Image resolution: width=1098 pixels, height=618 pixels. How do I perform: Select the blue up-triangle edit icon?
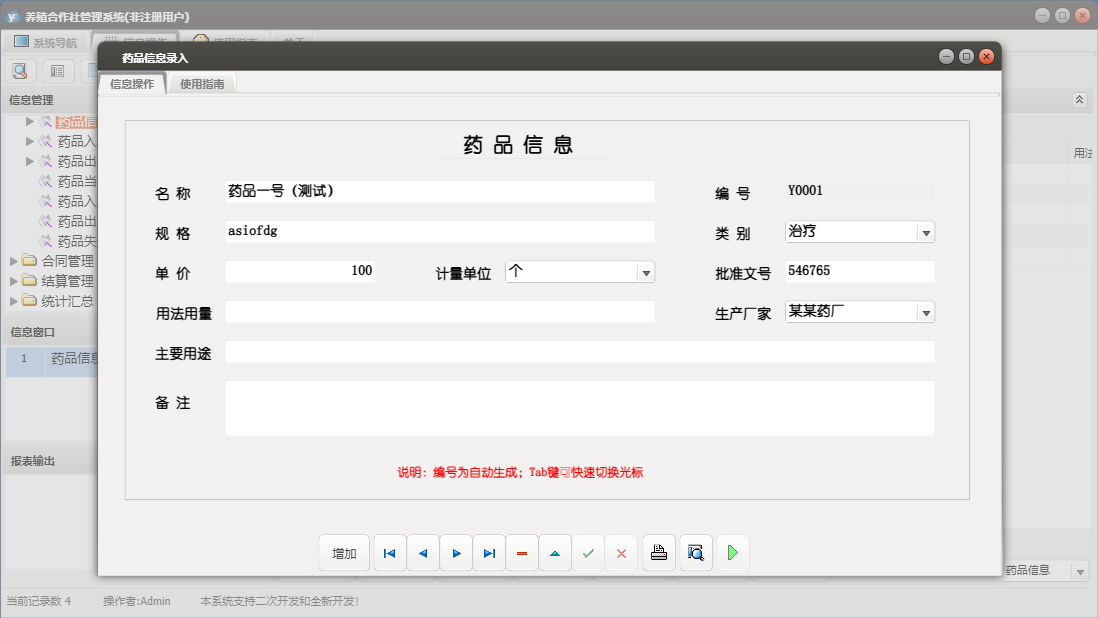click(555, 552)
